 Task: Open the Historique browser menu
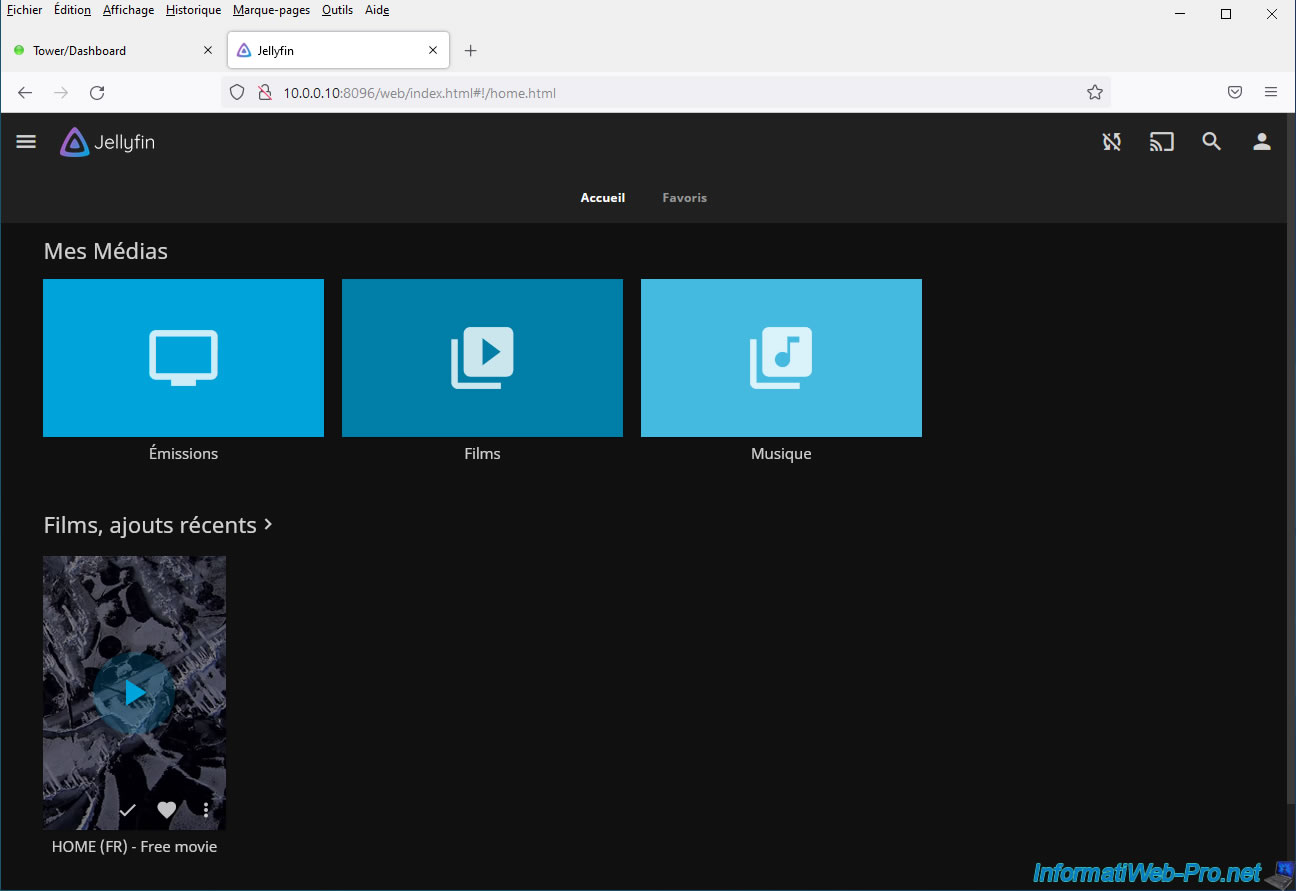coord(193,10)
